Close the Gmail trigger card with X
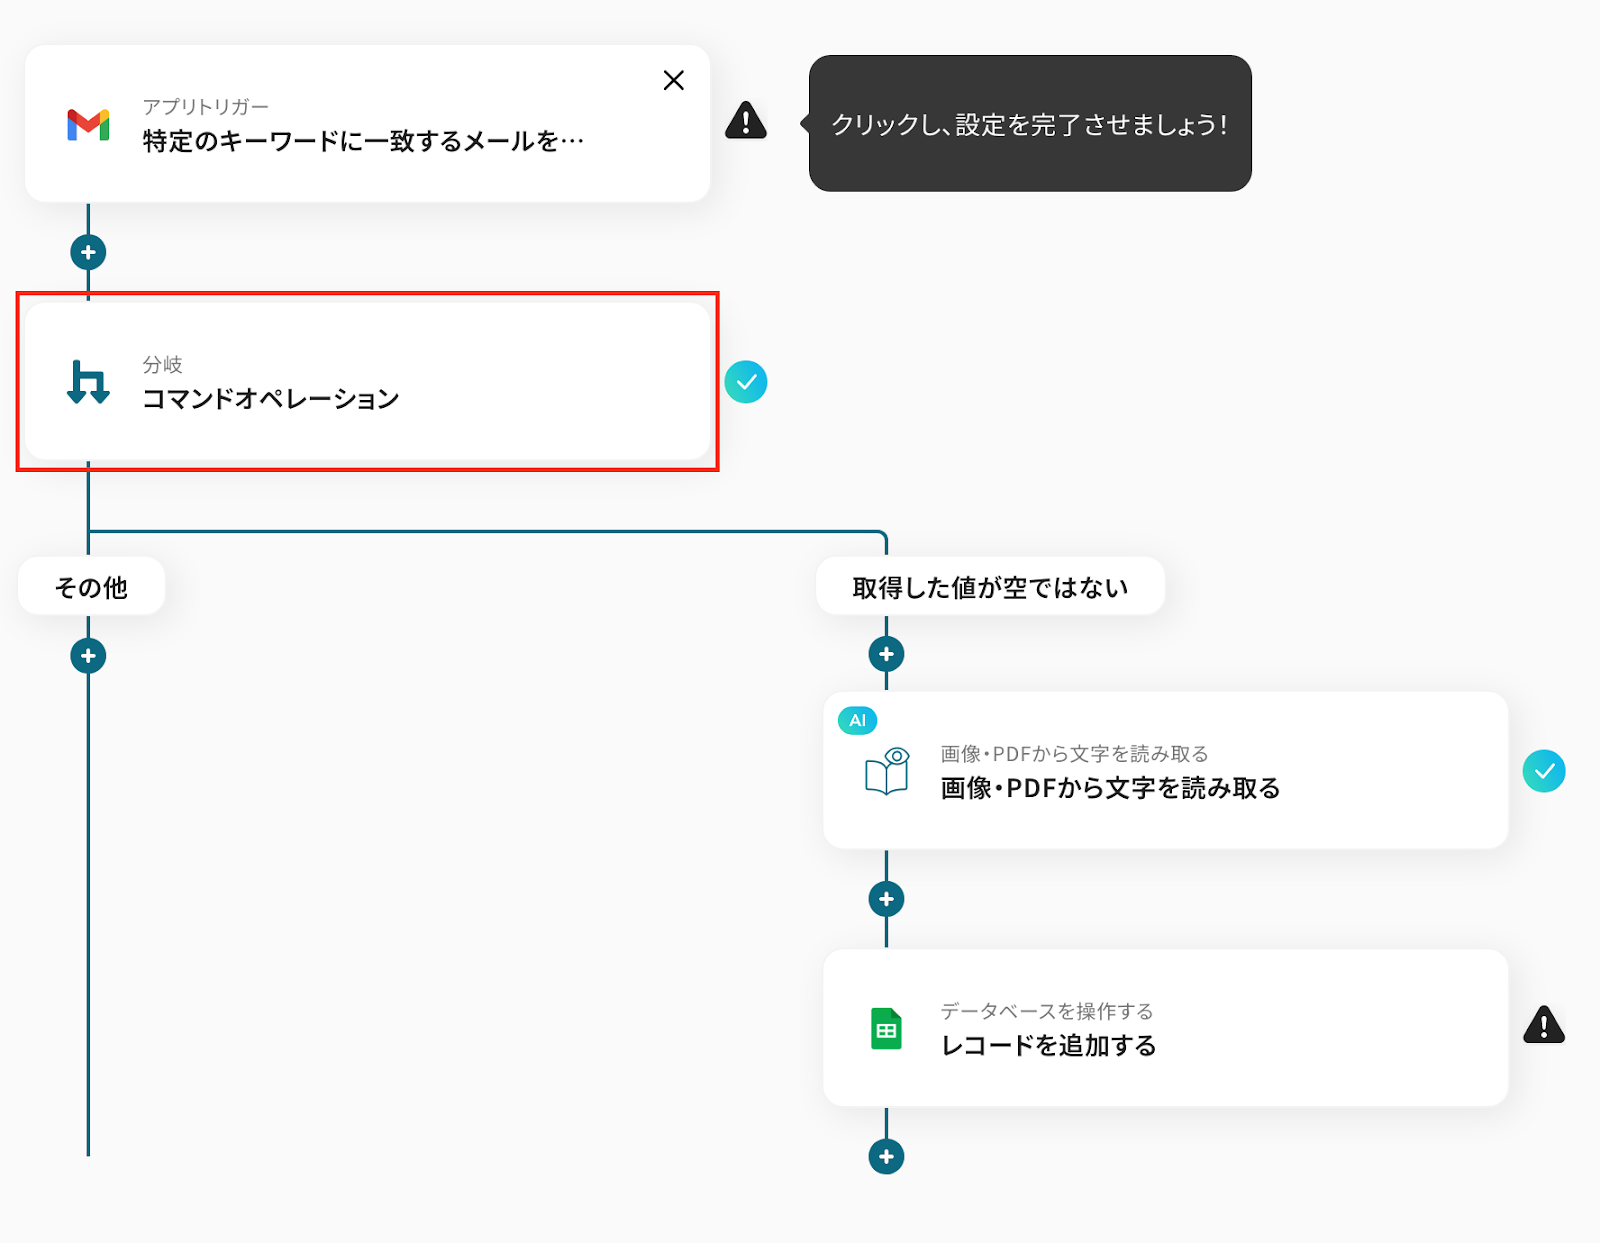 pos(674,80)
